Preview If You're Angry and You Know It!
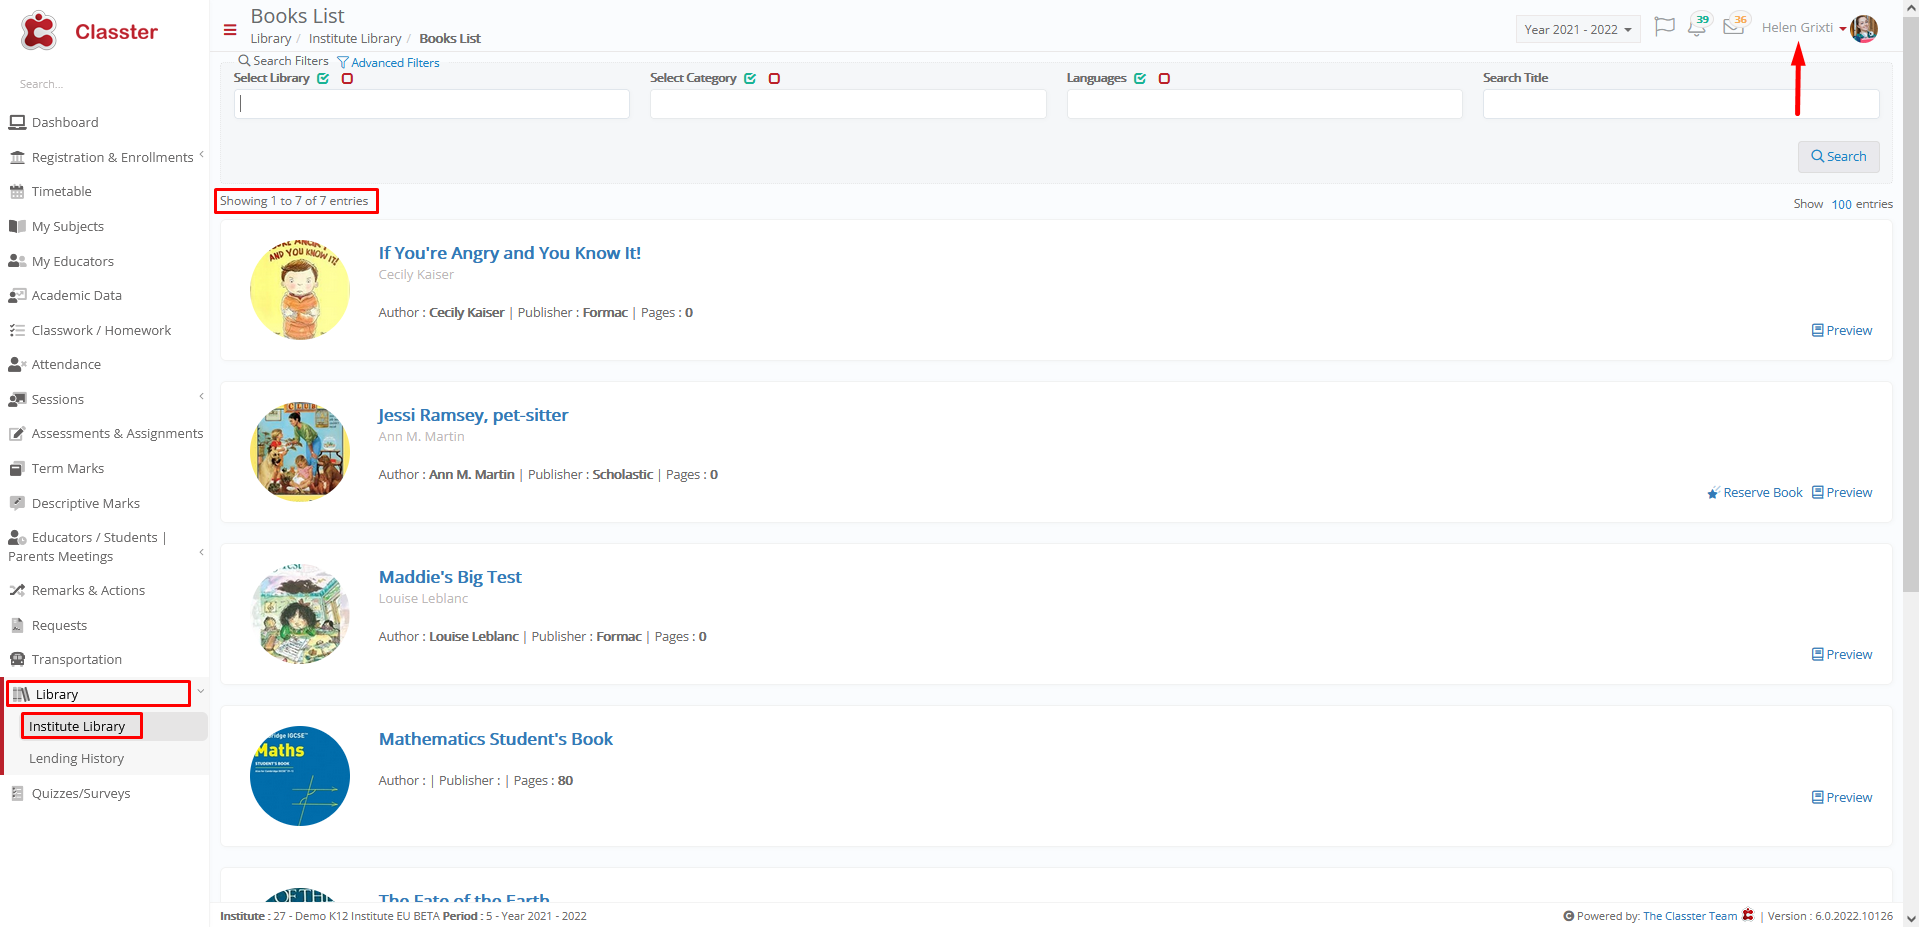The width and height of the screenshot is (1919, 927). [x=1842, y=330]
